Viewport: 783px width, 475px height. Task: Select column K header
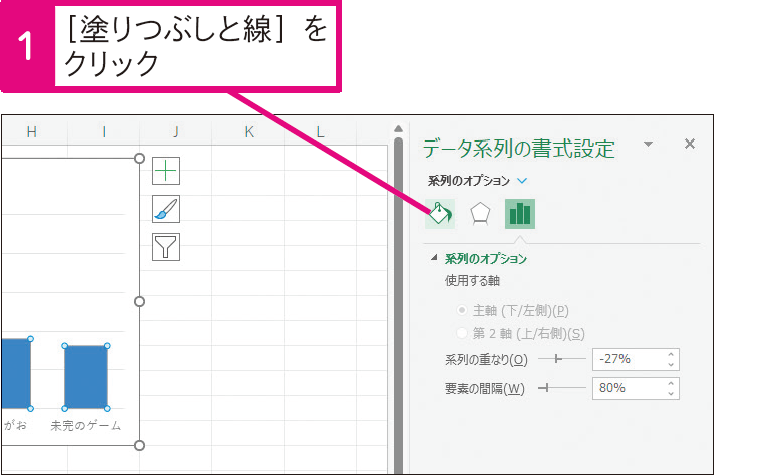click(x=248, y=131)
